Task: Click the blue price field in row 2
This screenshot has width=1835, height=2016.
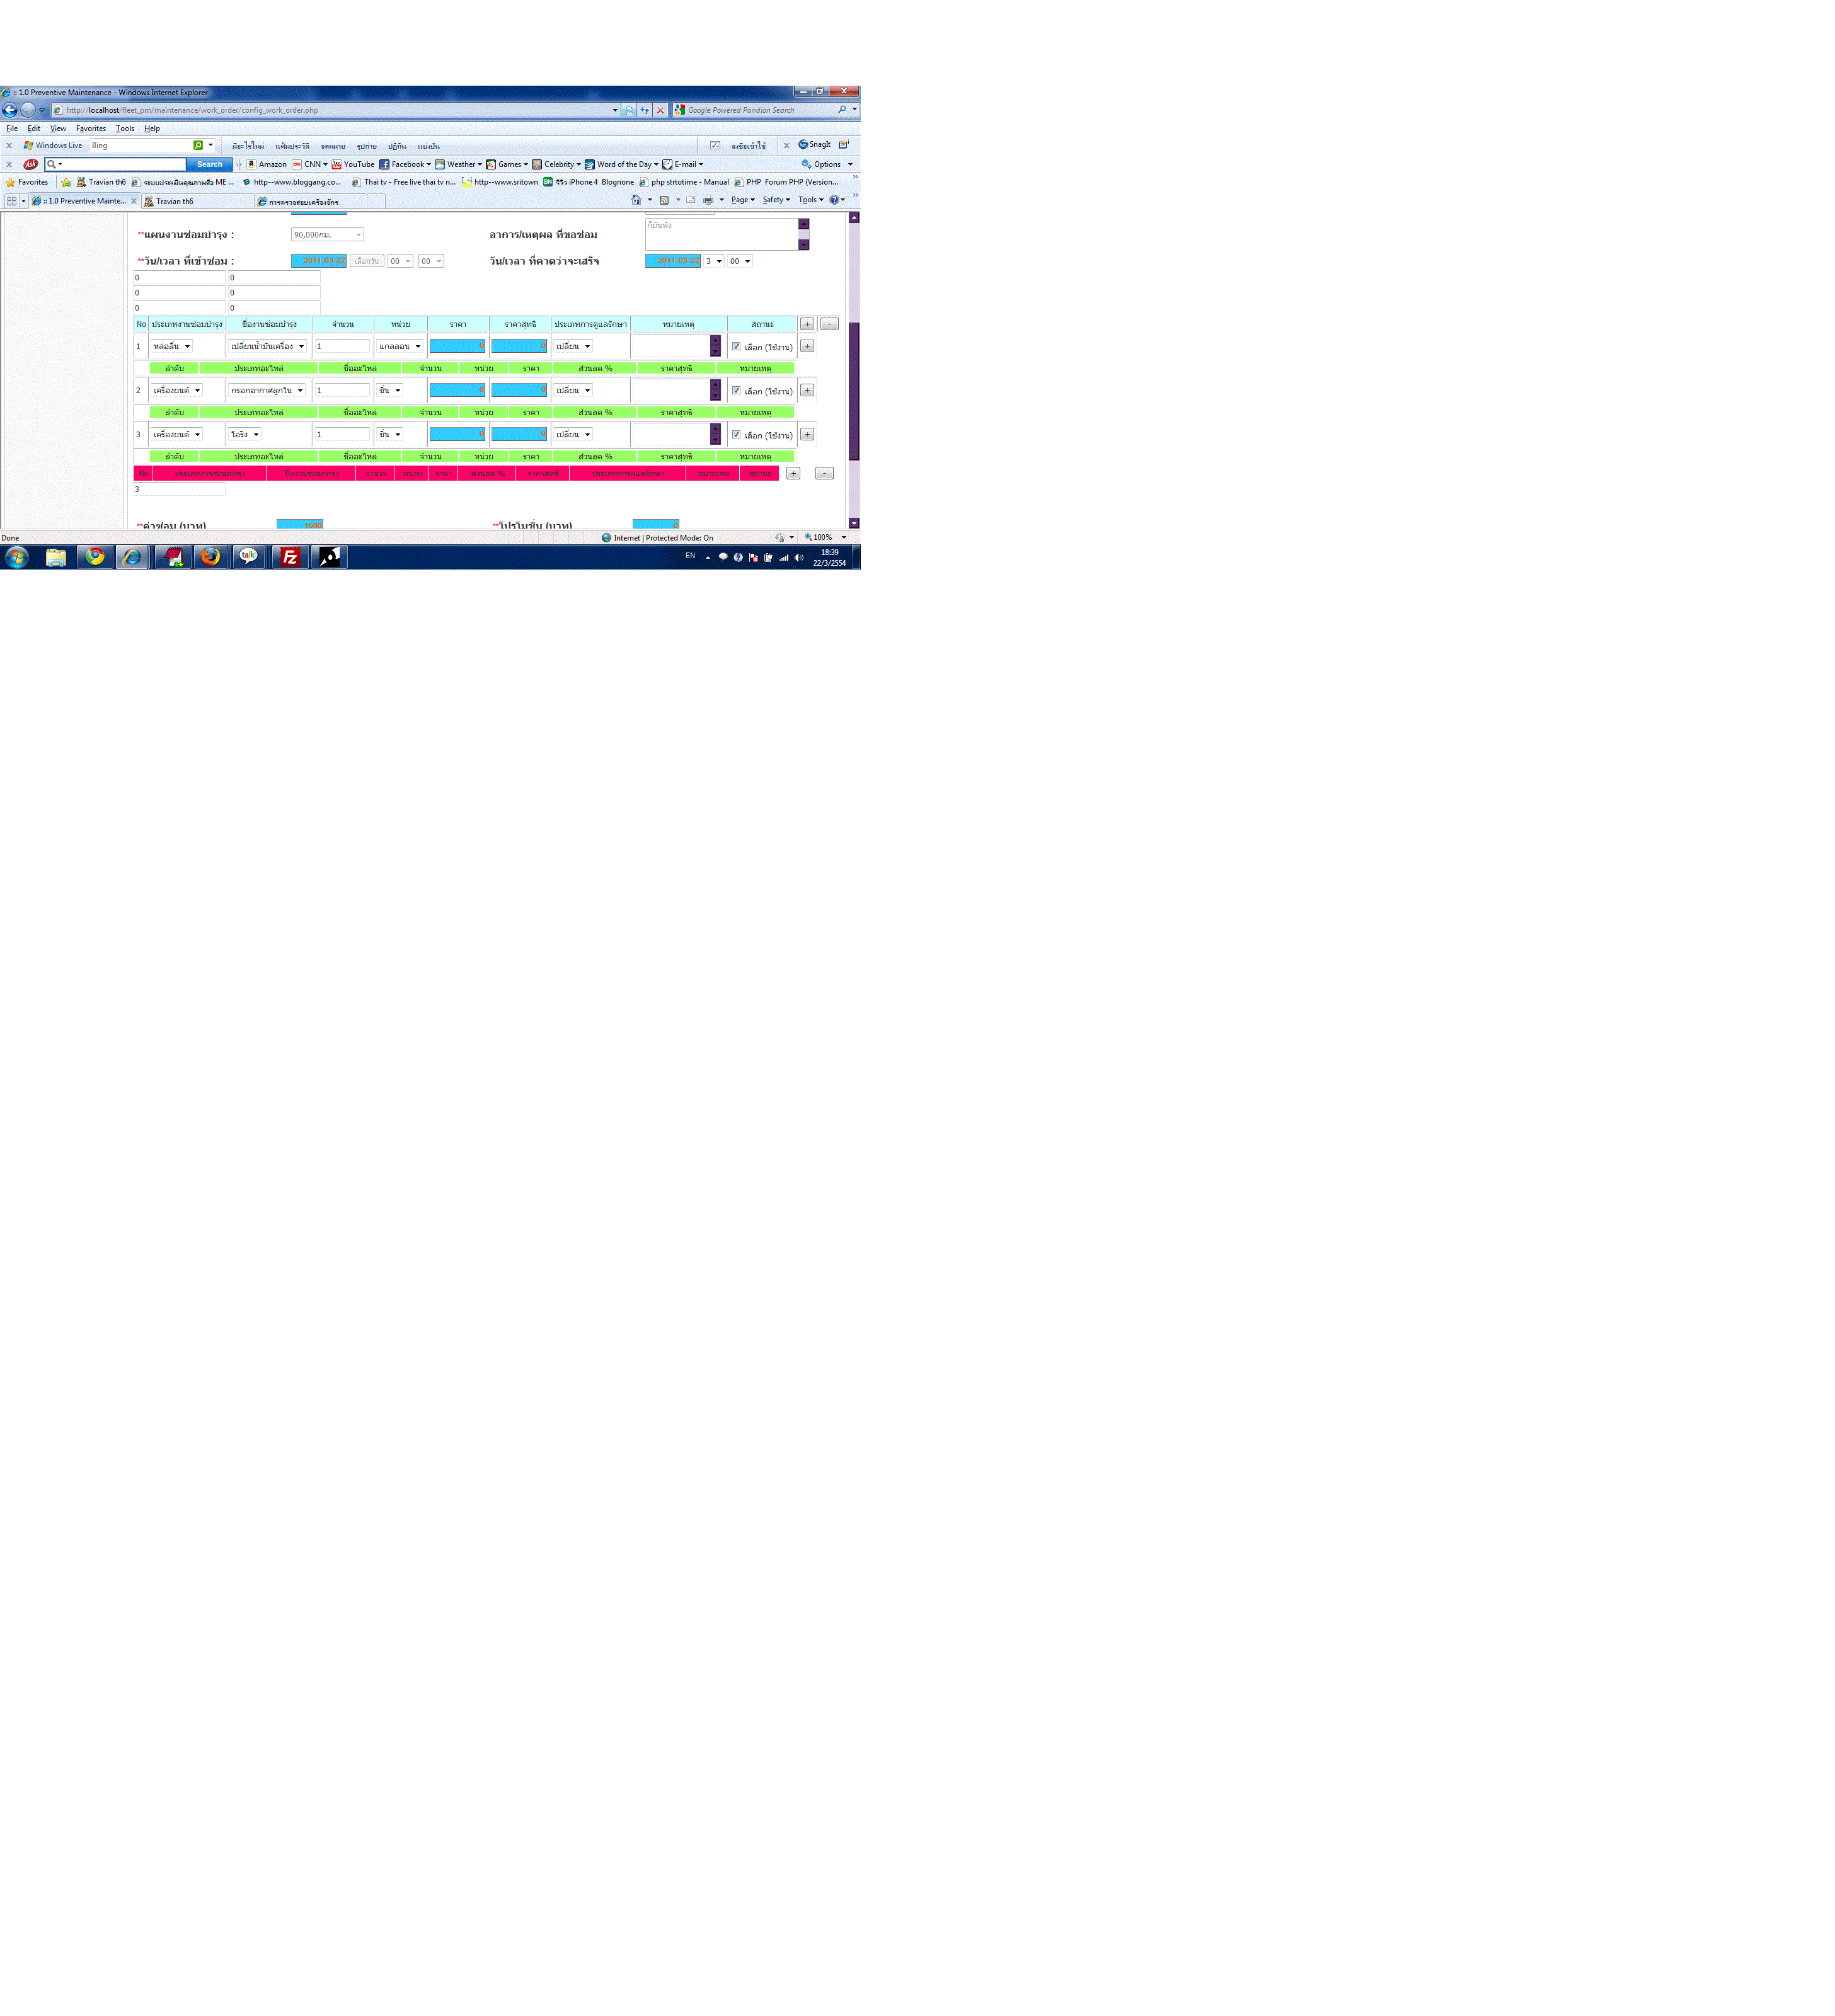Action: click(x=457, y=390)
